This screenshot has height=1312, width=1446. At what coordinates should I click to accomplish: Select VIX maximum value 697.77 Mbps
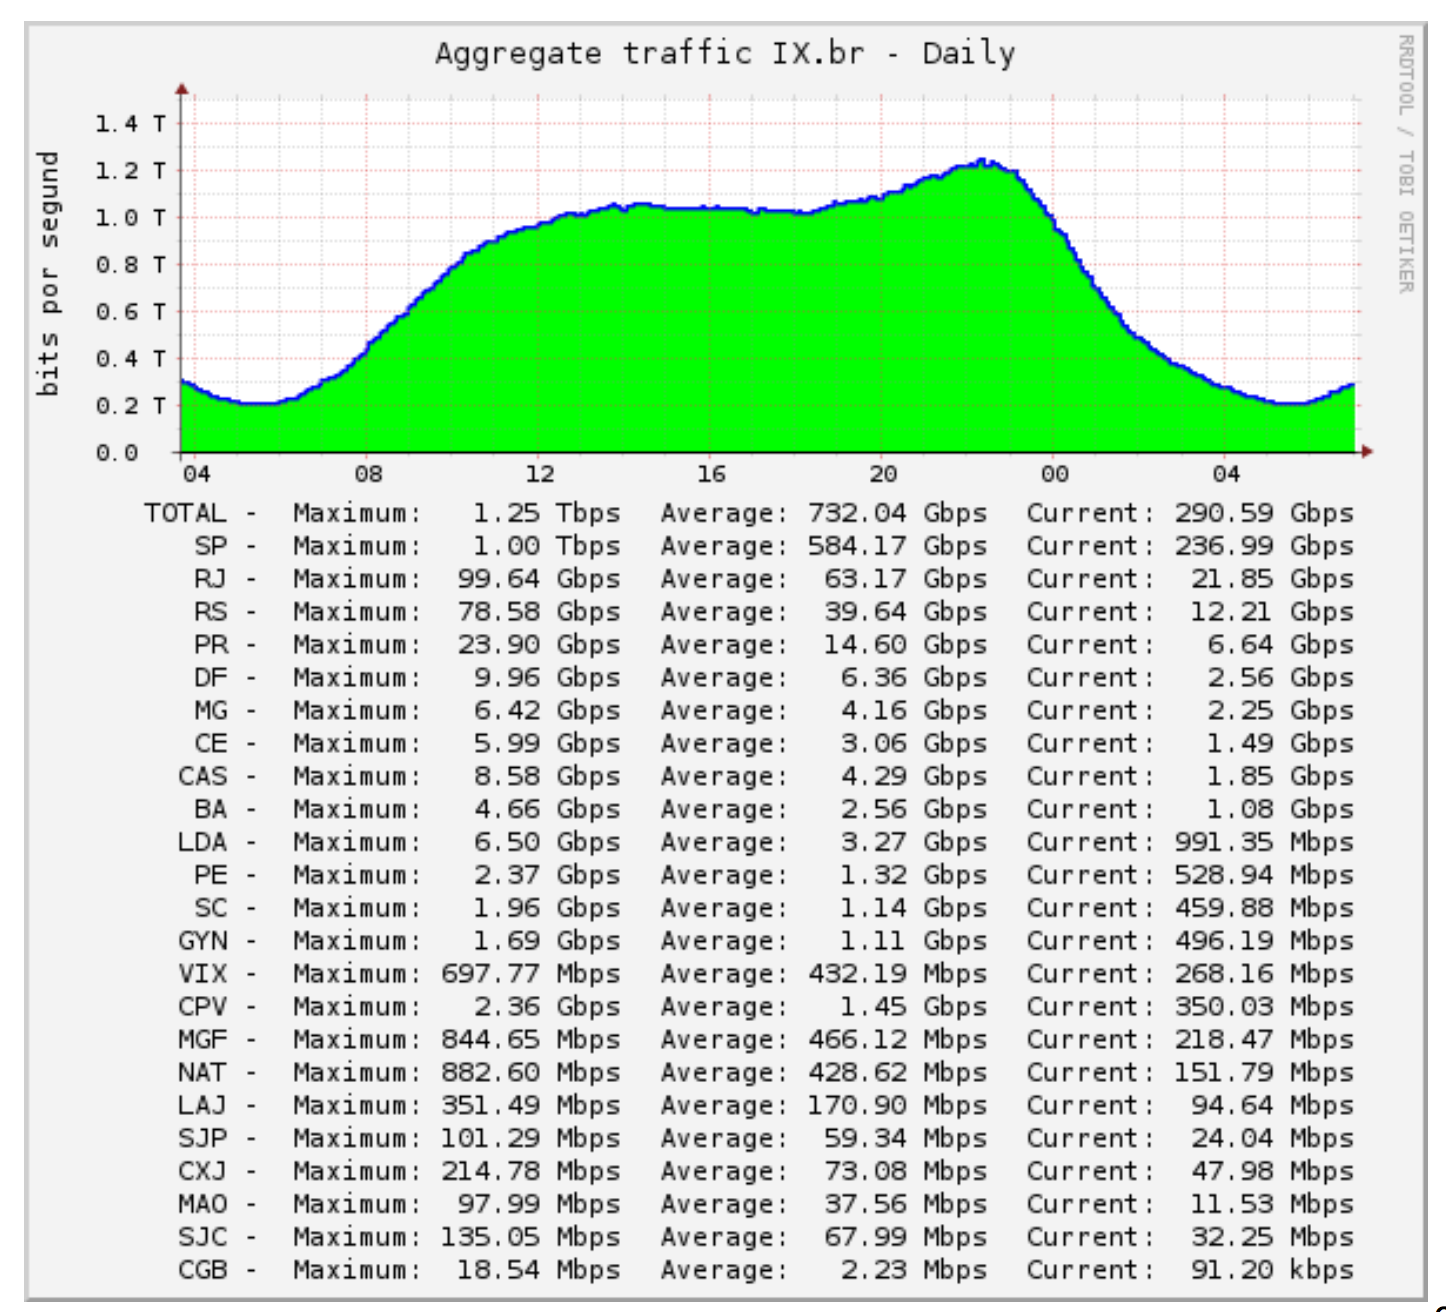click(x=530, y=974)
